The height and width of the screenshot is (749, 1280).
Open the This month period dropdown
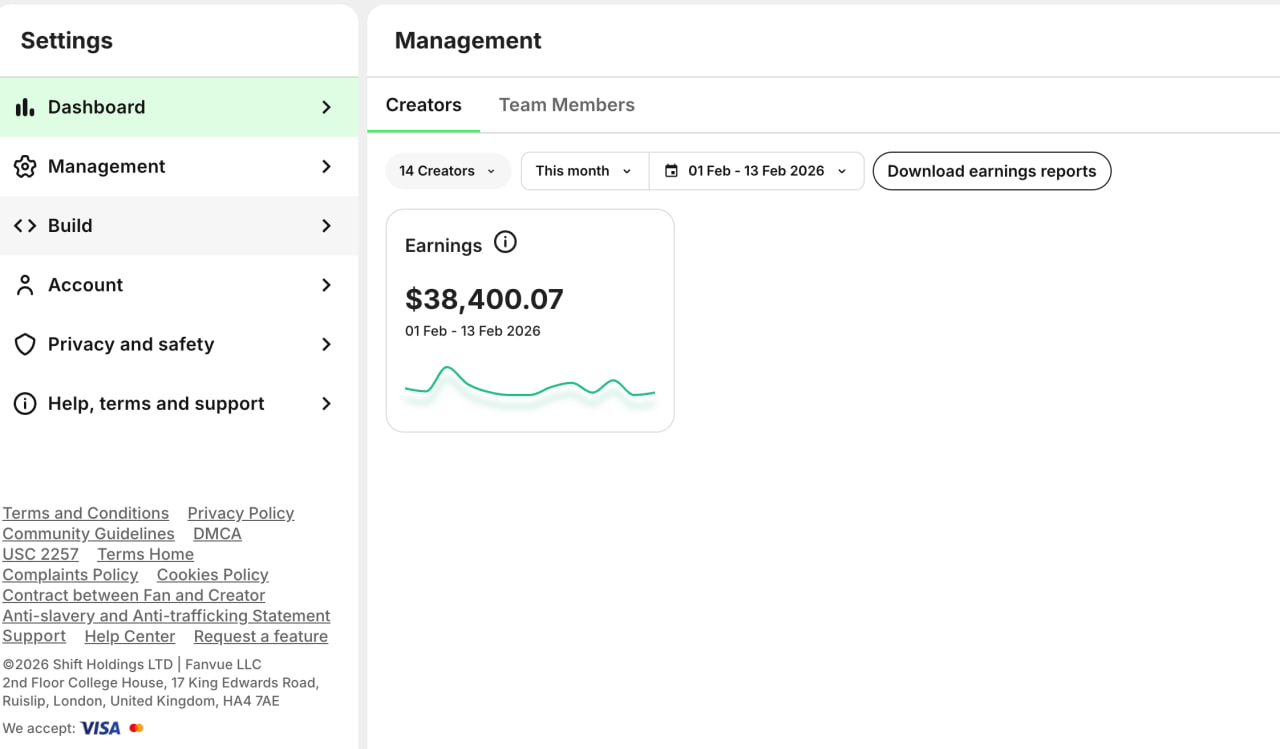585,171
